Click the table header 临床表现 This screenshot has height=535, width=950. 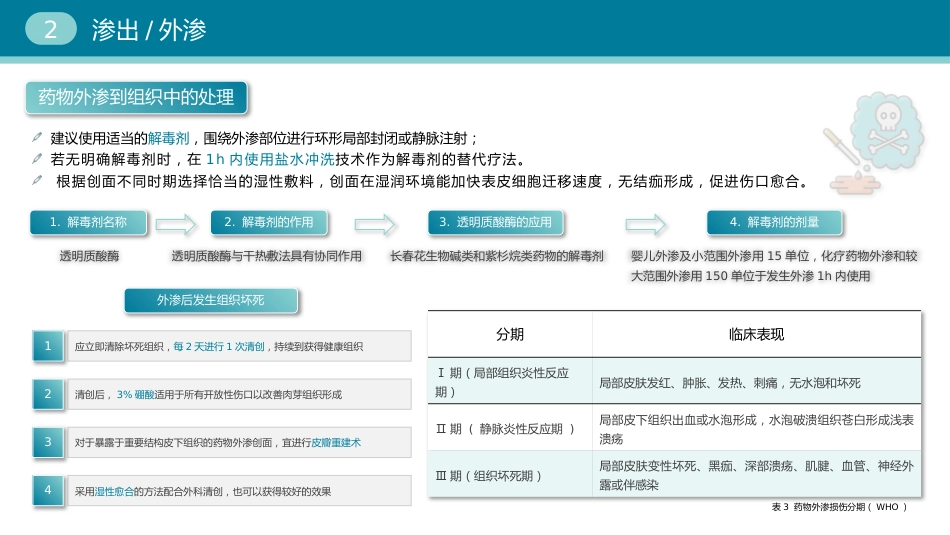757,334
